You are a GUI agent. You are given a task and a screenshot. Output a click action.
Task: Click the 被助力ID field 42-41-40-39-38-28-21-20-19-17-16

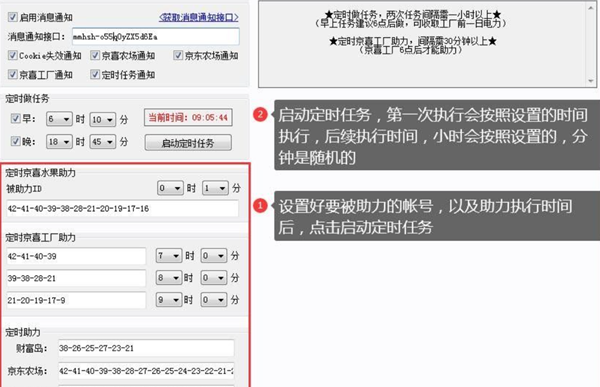click(x=122, y=209)
